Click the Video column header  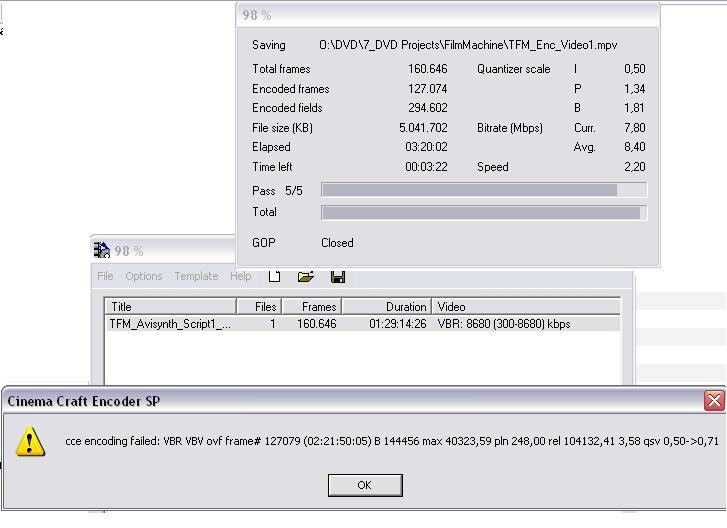[526, 306]
